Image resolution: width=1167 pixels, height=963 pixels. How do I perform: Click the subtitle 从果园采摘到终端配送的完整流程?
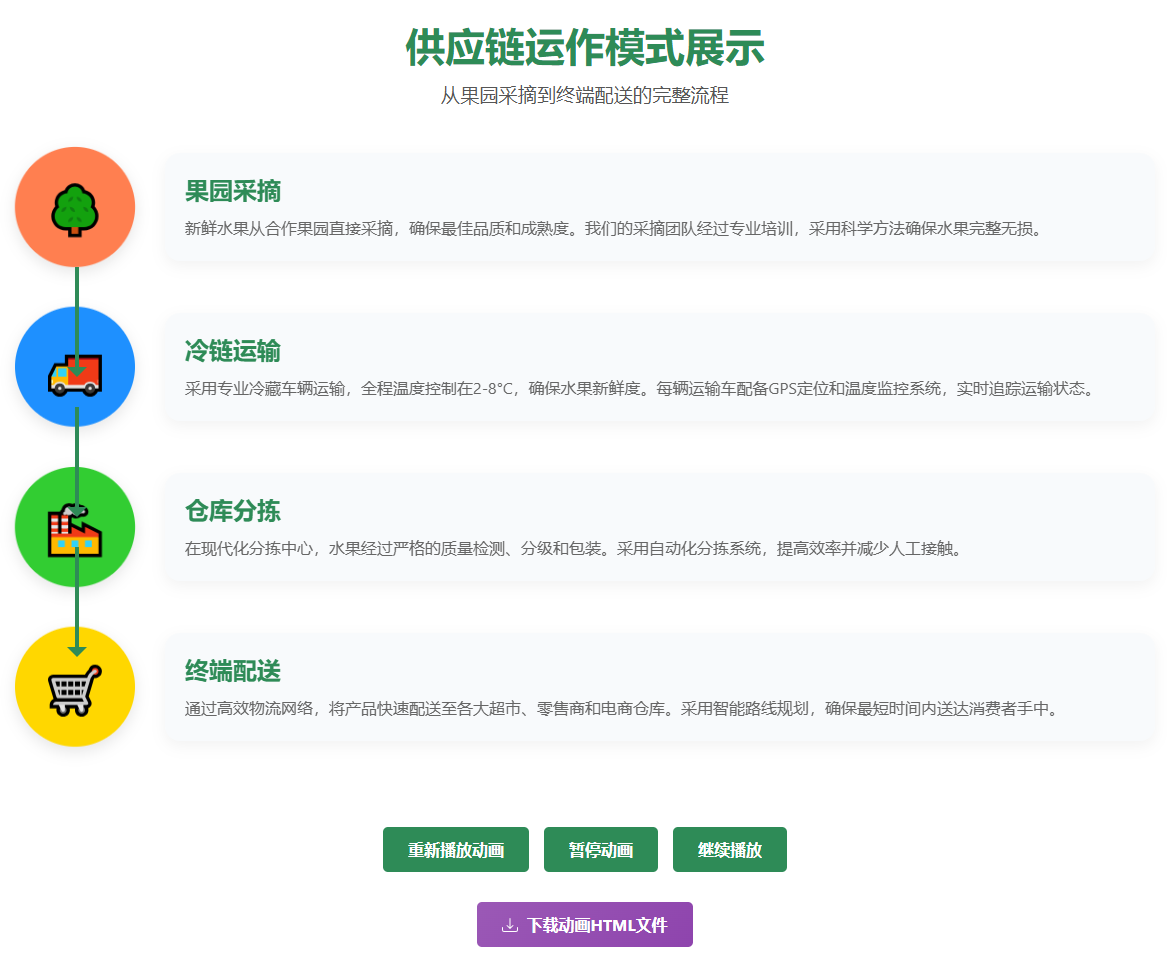(584, 96)
